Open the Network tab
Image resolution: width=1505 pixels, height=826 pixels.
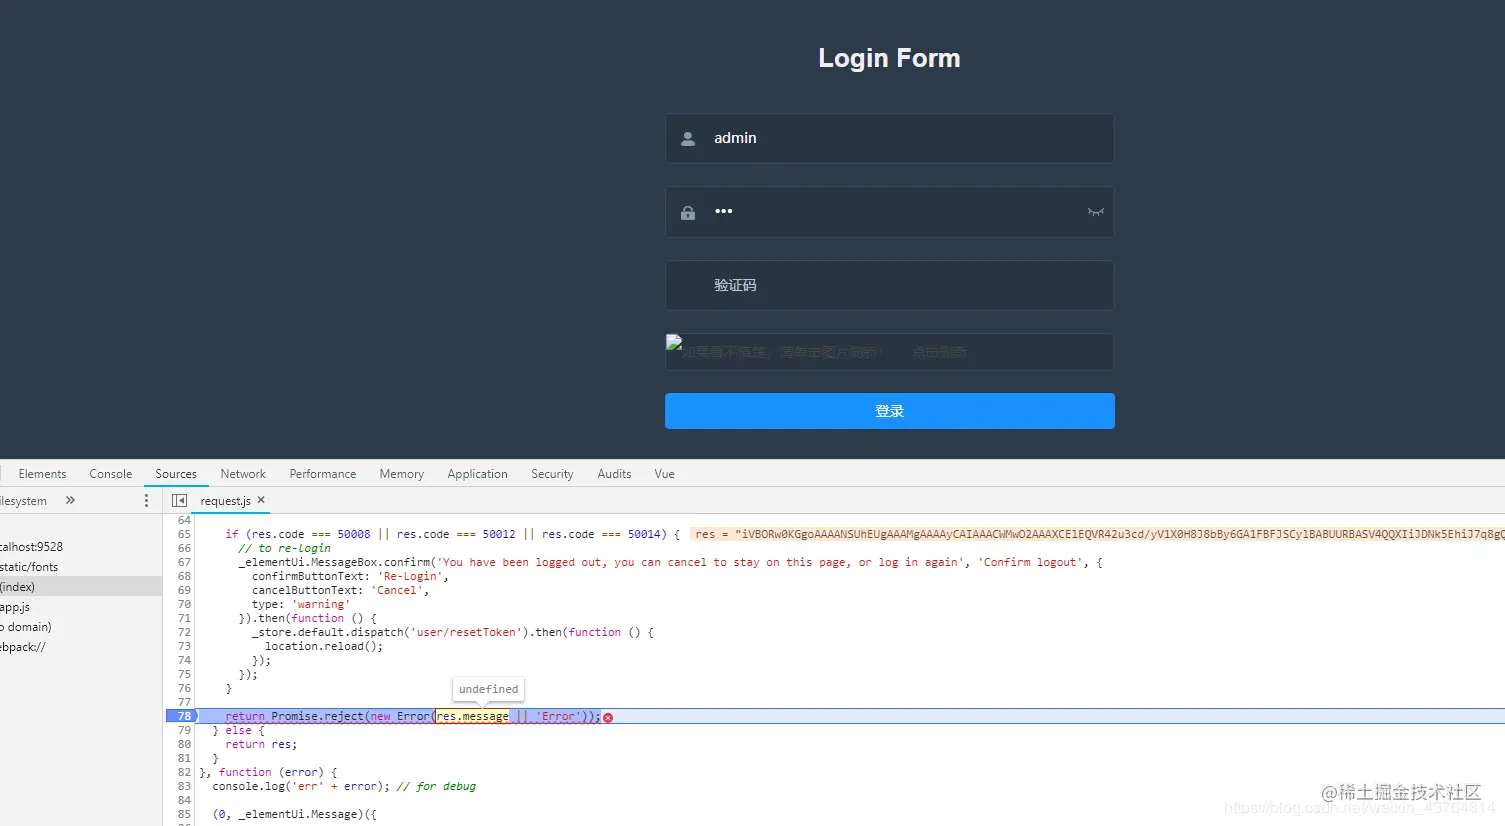pos(243,474)
